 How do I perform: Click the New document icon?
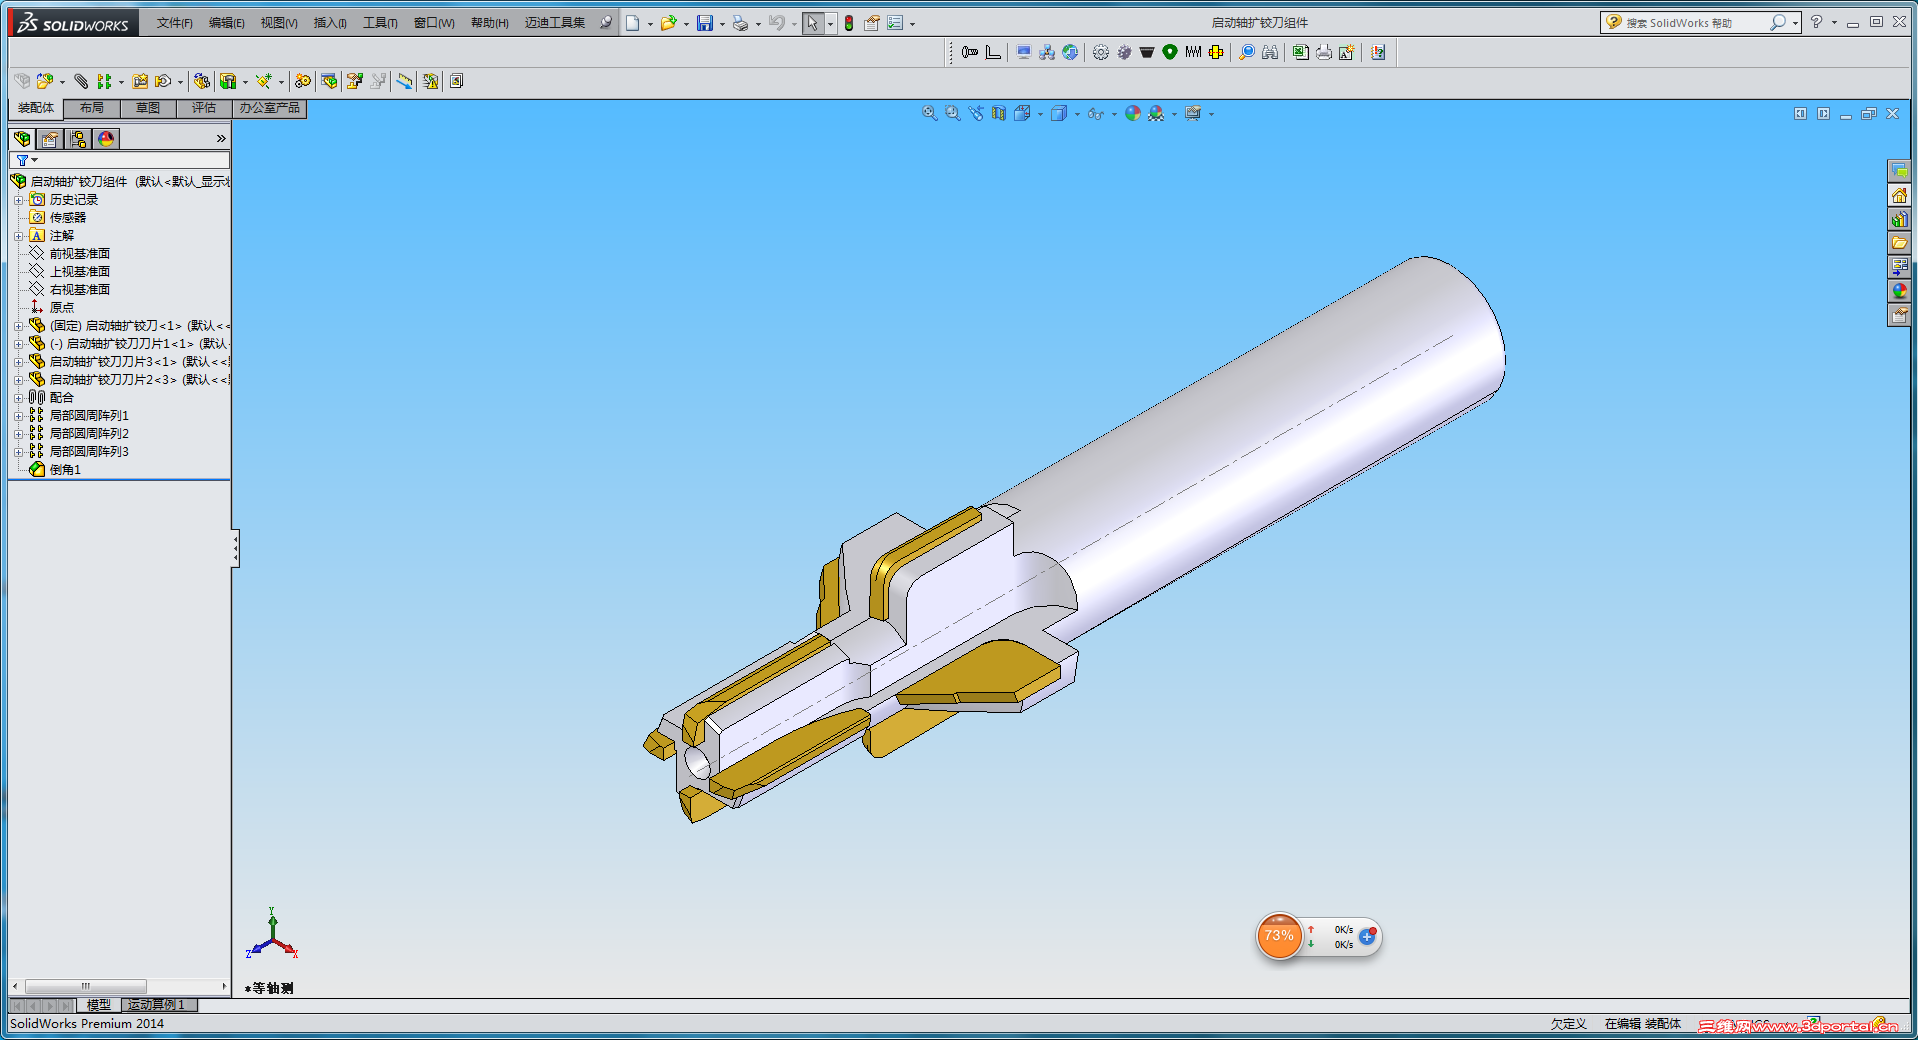click(x=632, y=23)
